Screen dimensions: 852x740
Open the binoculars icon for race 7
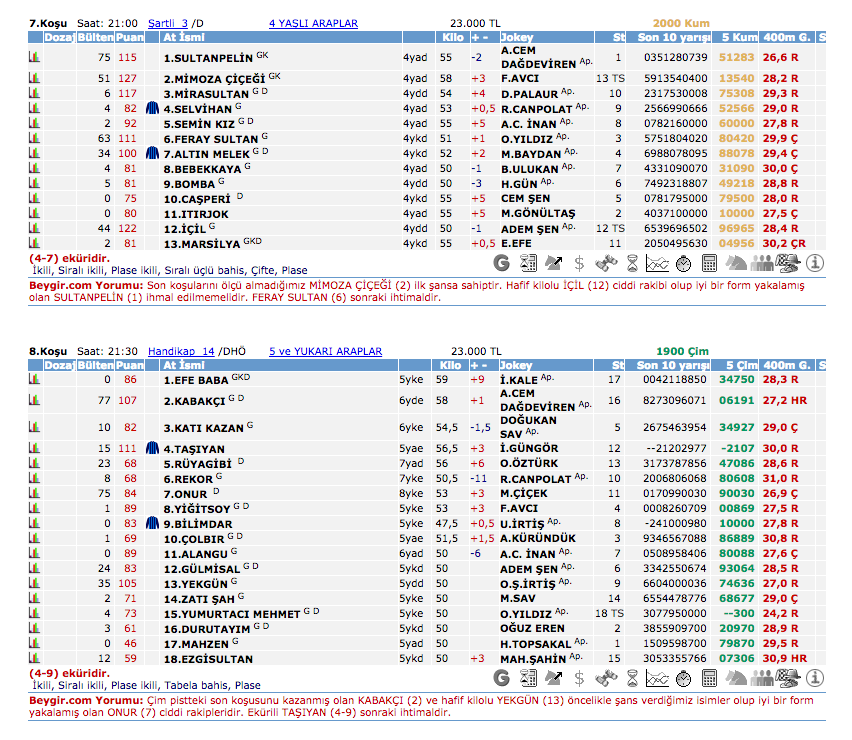(x=606, y=264)
